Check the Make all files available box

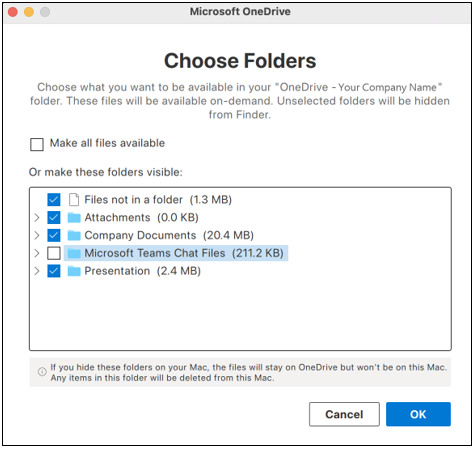(37, 145)
